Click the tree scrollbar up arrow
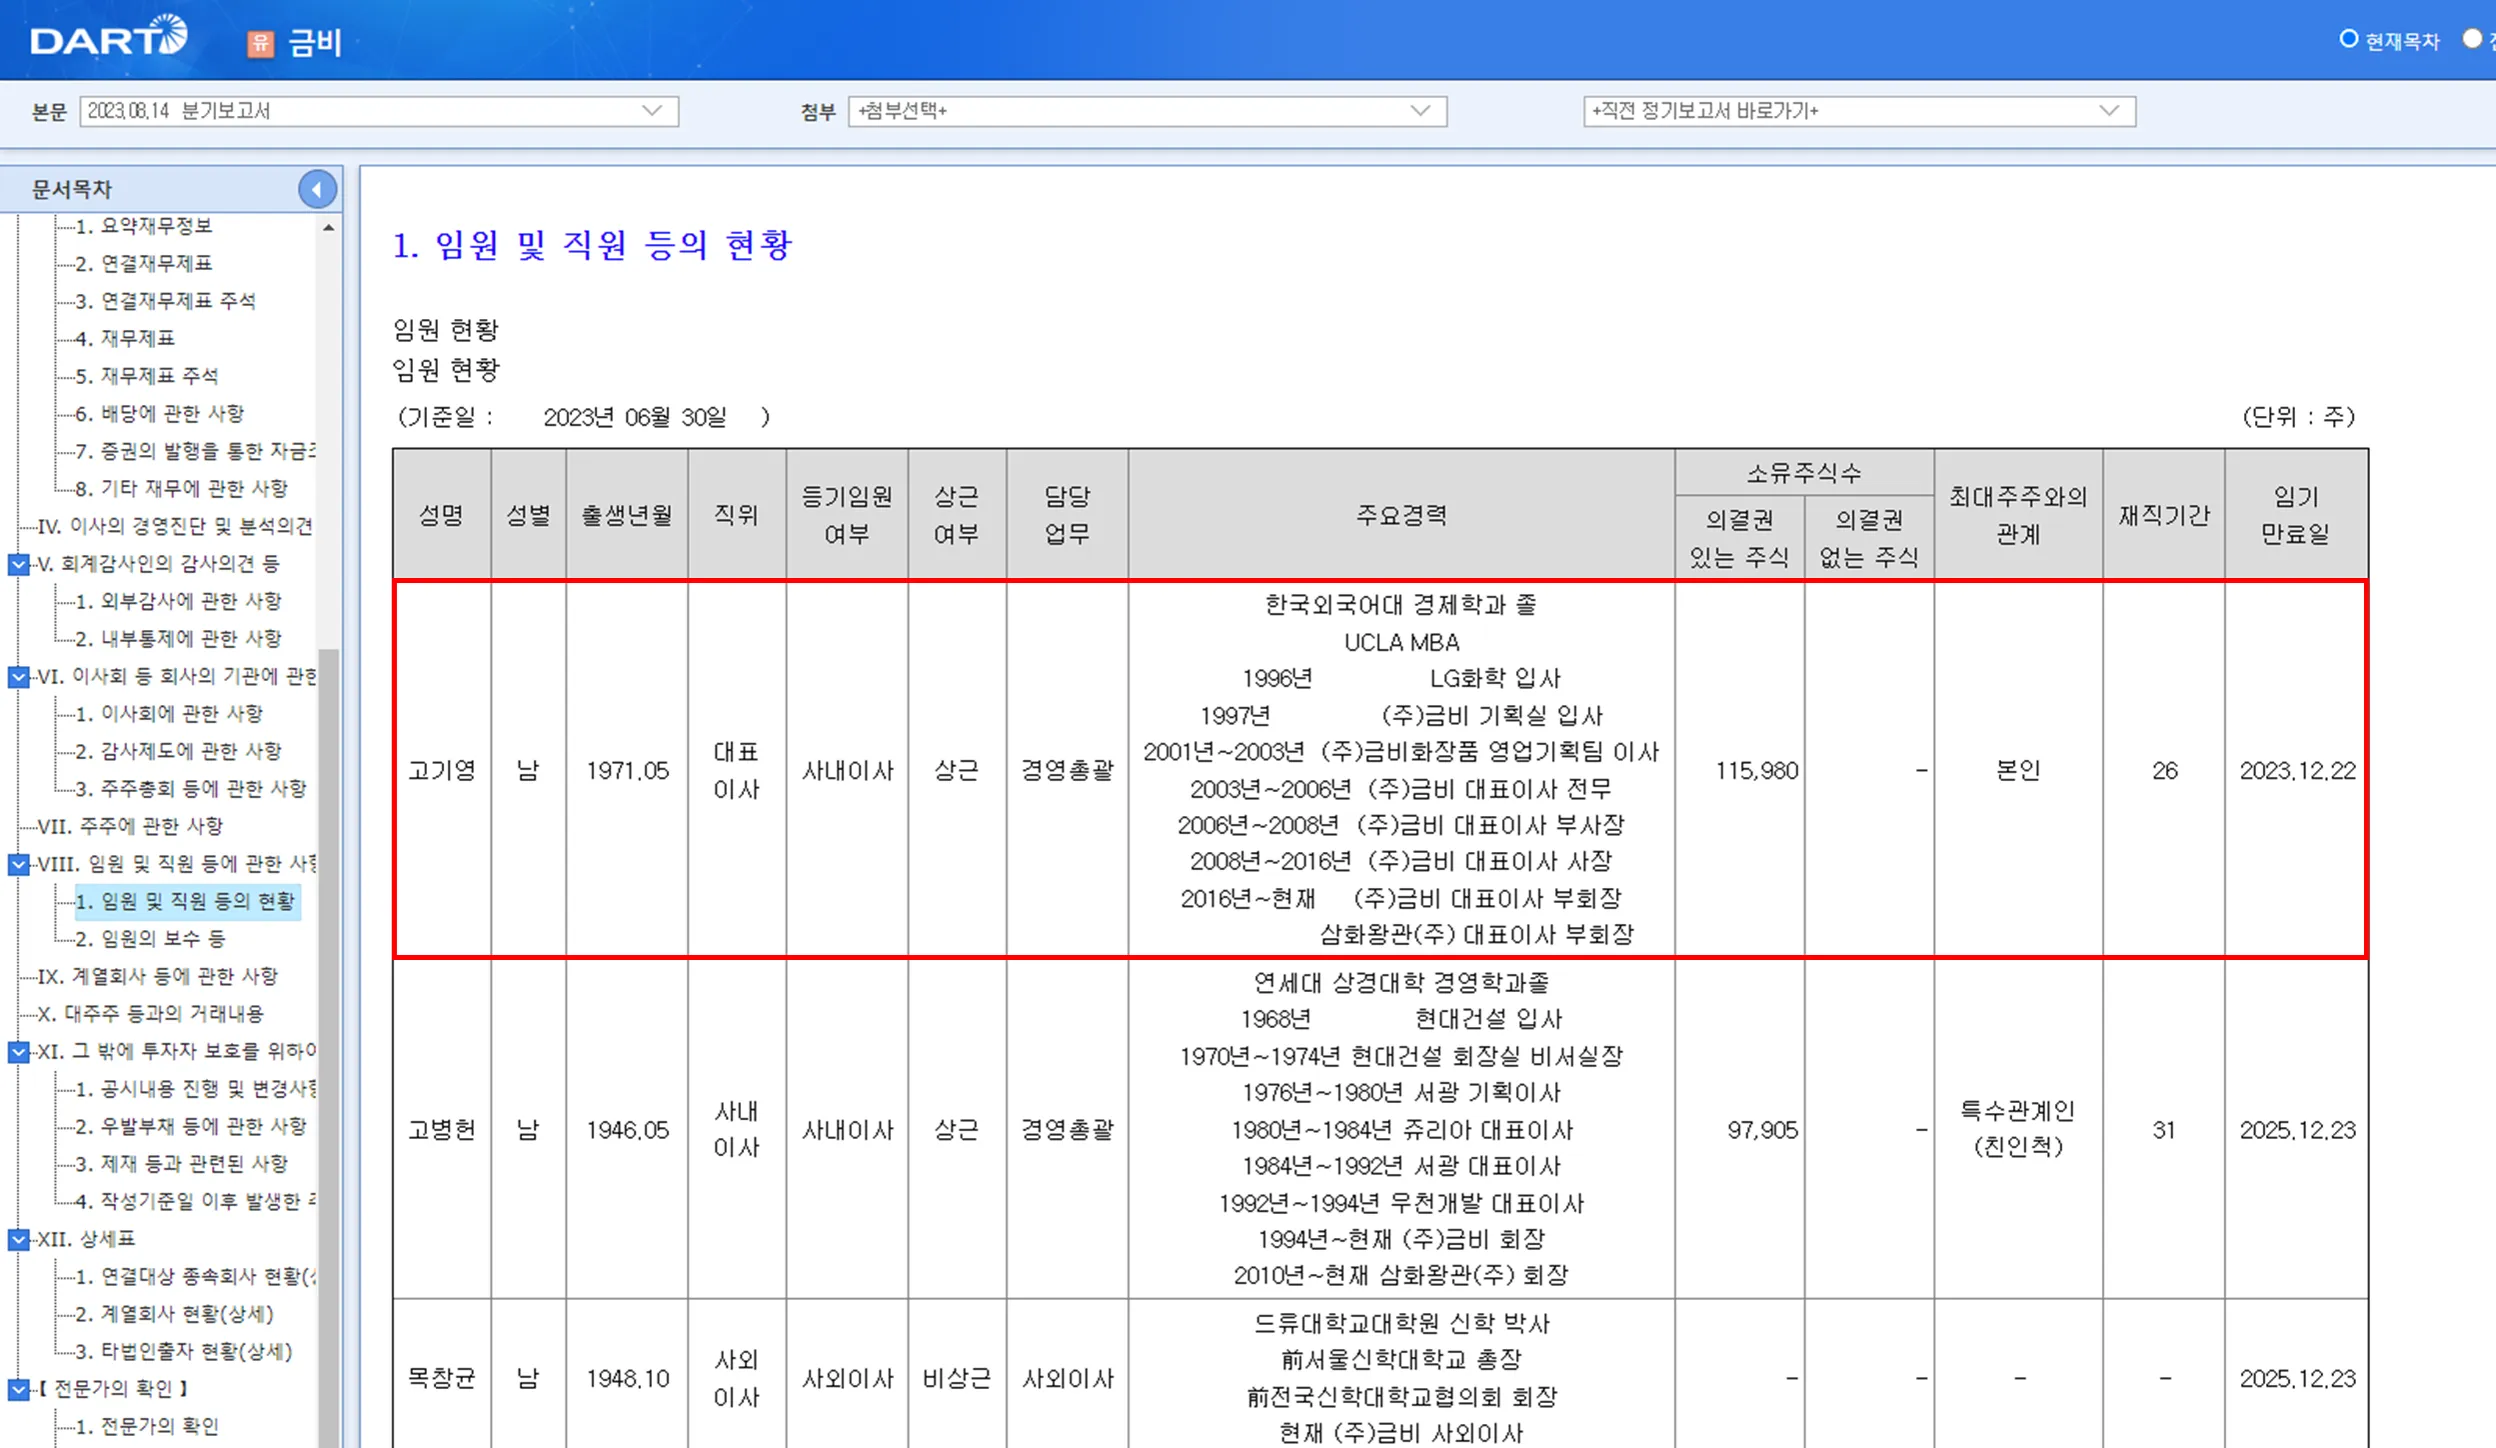The image size is (2496, 1448). click(x=329, y=228)
